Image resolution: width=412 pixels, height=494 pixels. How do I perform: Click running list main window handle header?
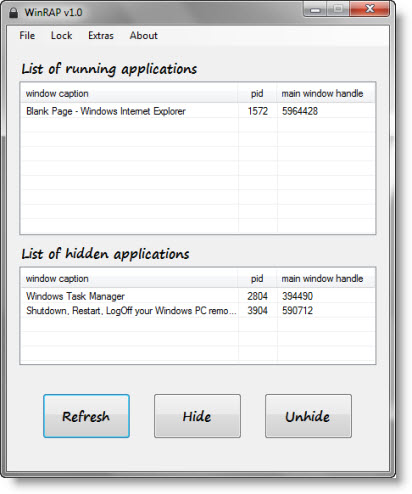click(x=326, y=93)
